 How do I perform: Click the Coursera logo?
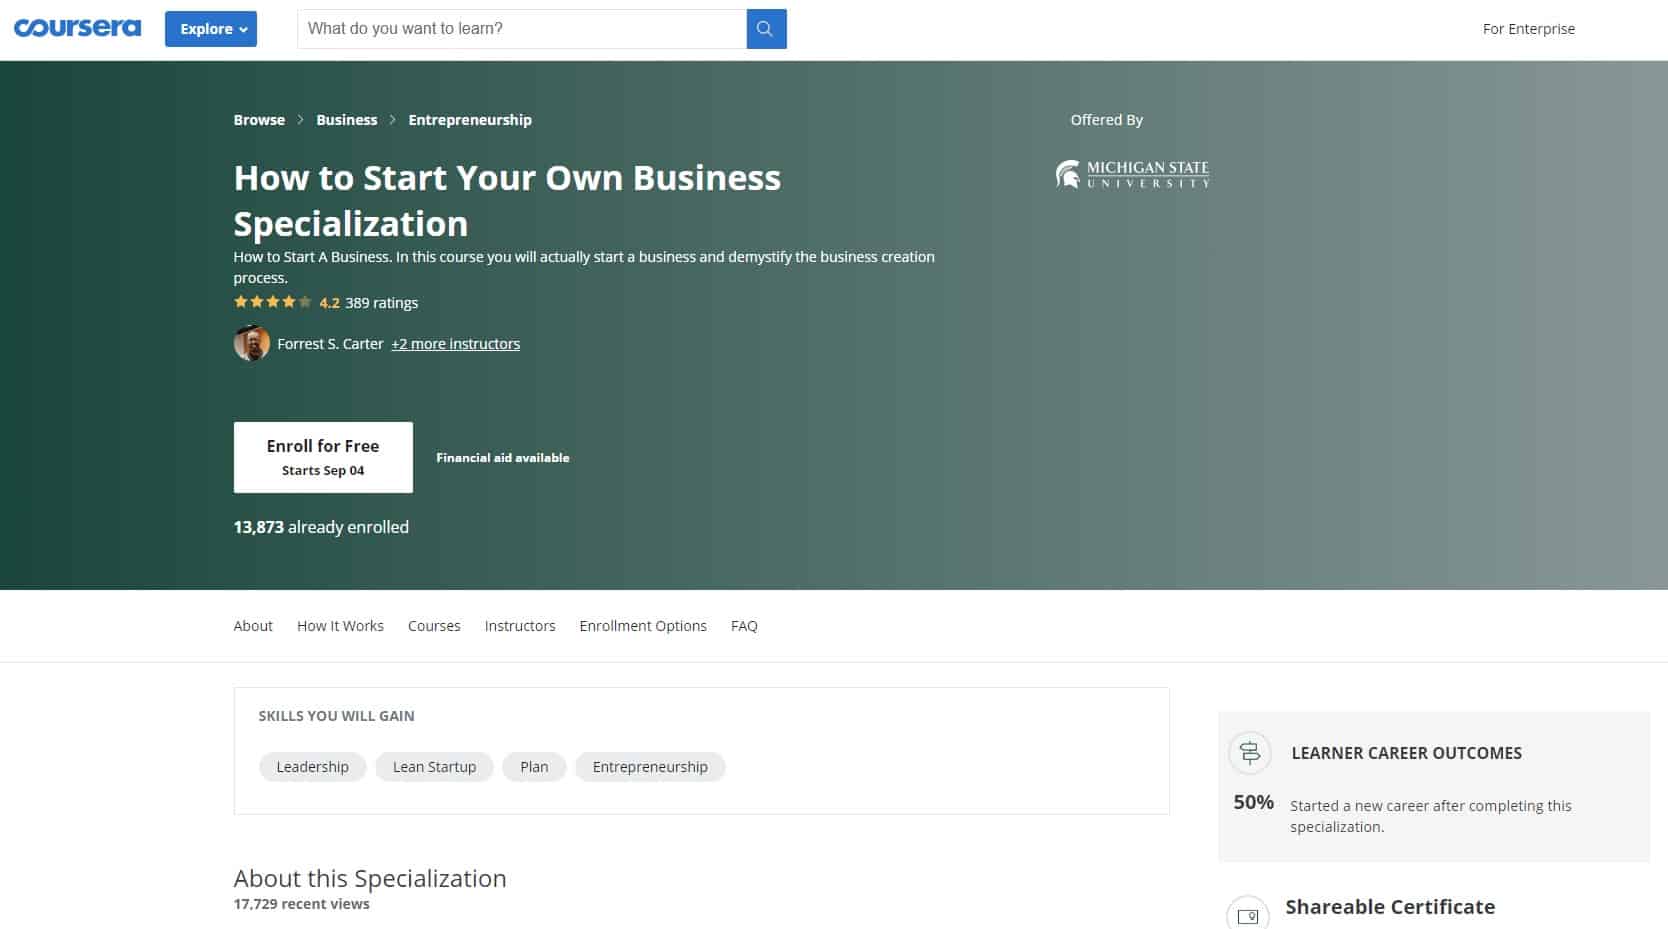pos(77,28)
